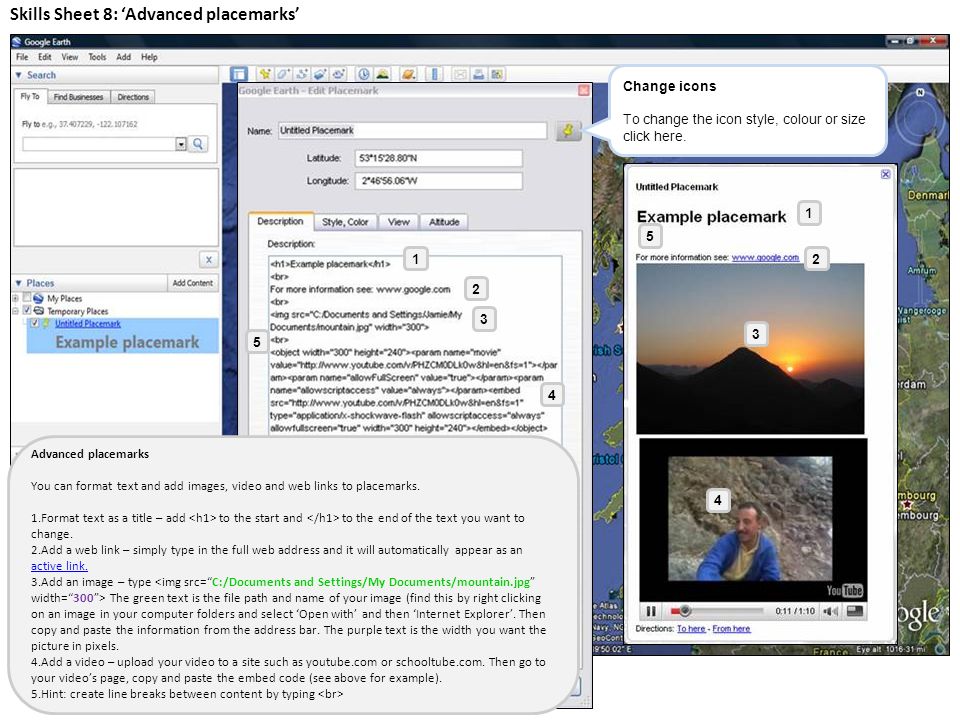Viewport: 960px width, 720px height.
Task: Open the File menu
Action: coord(22,57)
